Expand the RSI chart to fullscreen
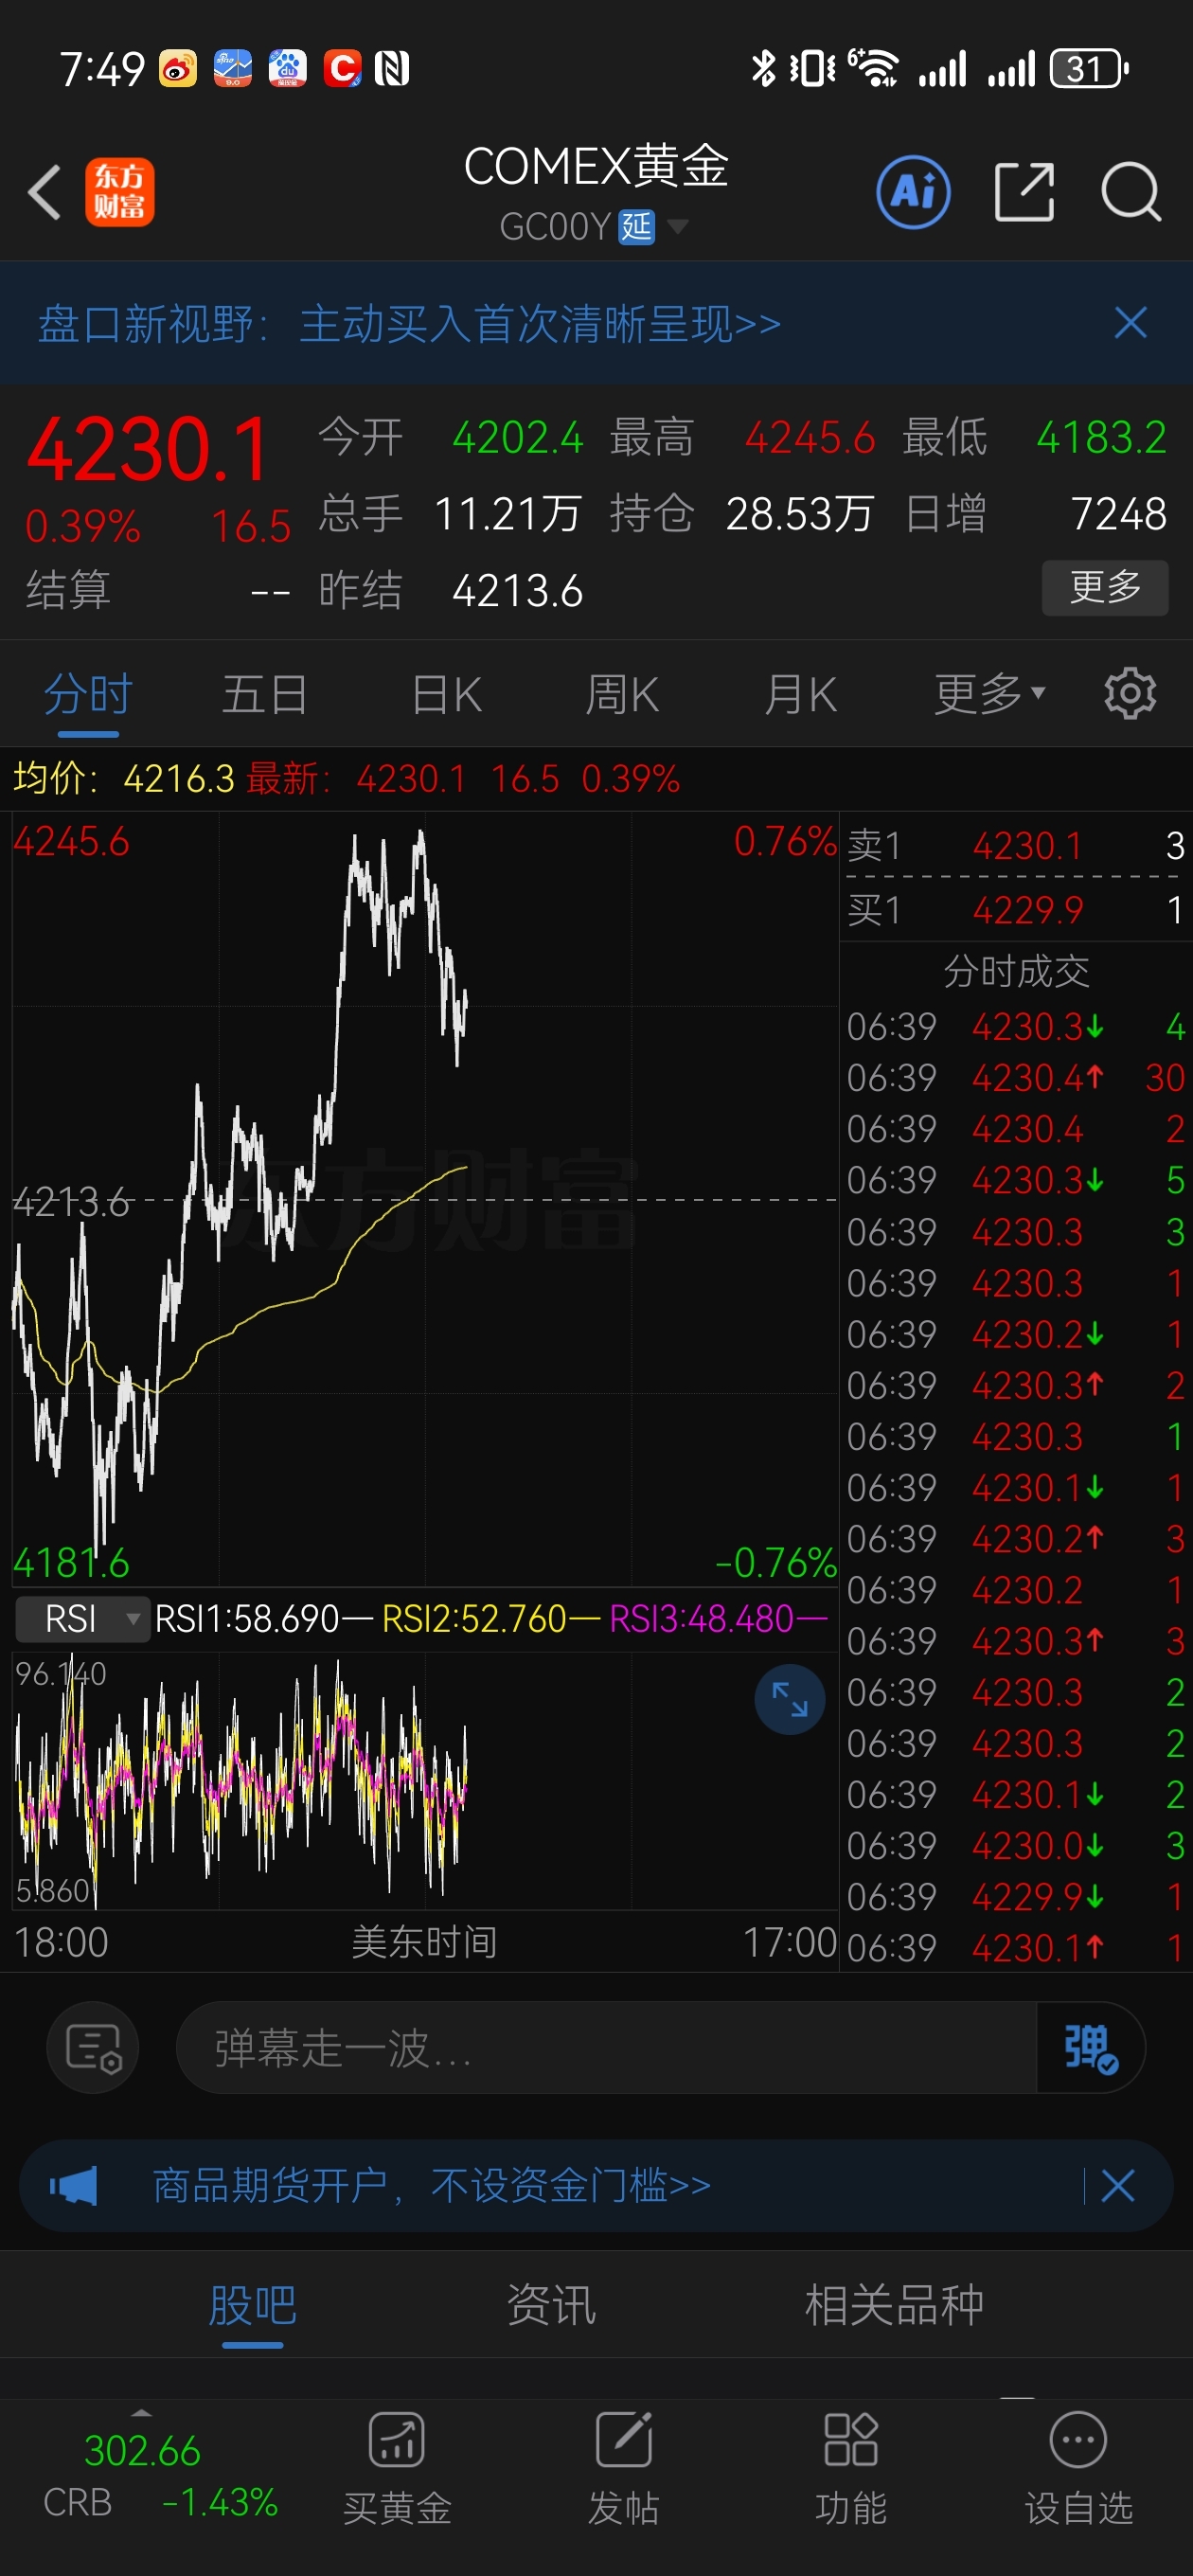Screen dimensions: 1193x2576 pyautogui.click(x=790, y=1699)
